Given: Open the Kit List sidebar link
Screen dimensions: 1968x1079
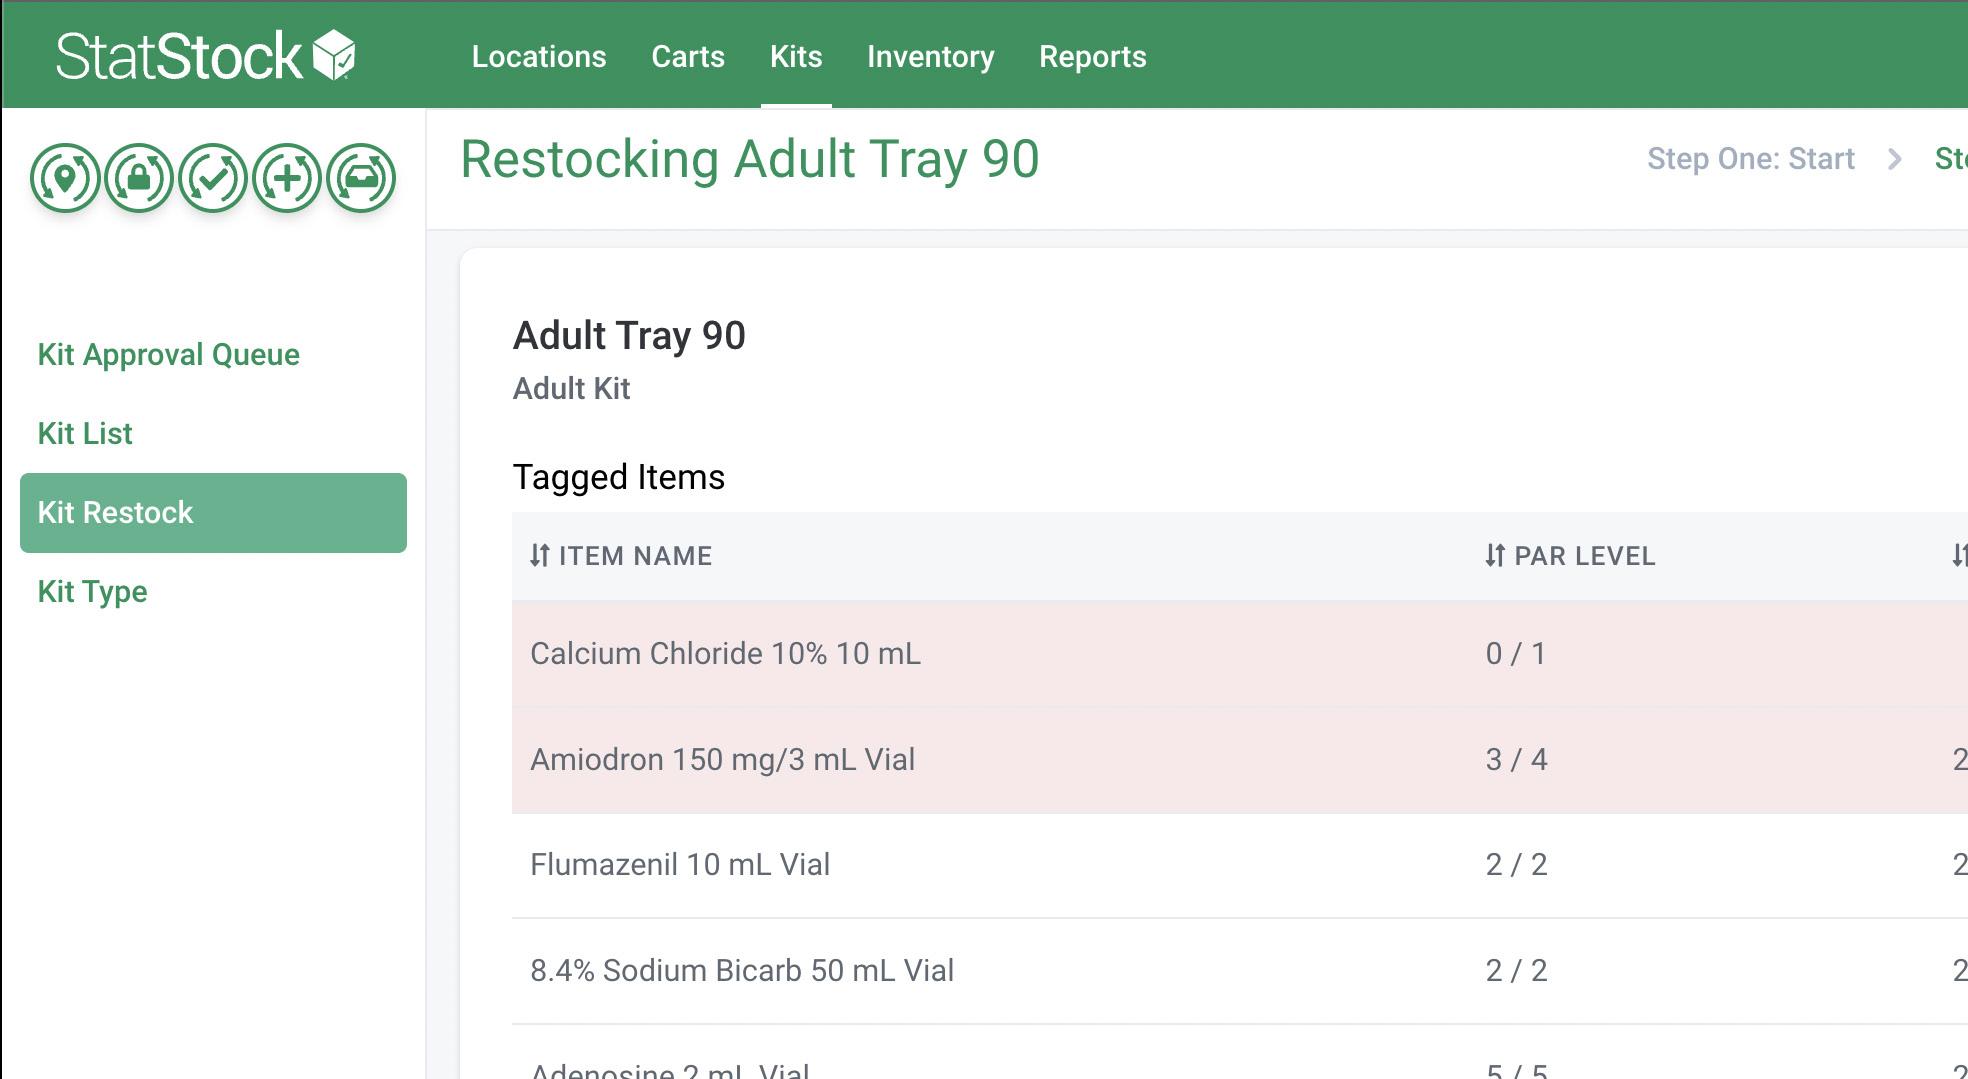Looking at the screenshot, I should coord(85,434).
